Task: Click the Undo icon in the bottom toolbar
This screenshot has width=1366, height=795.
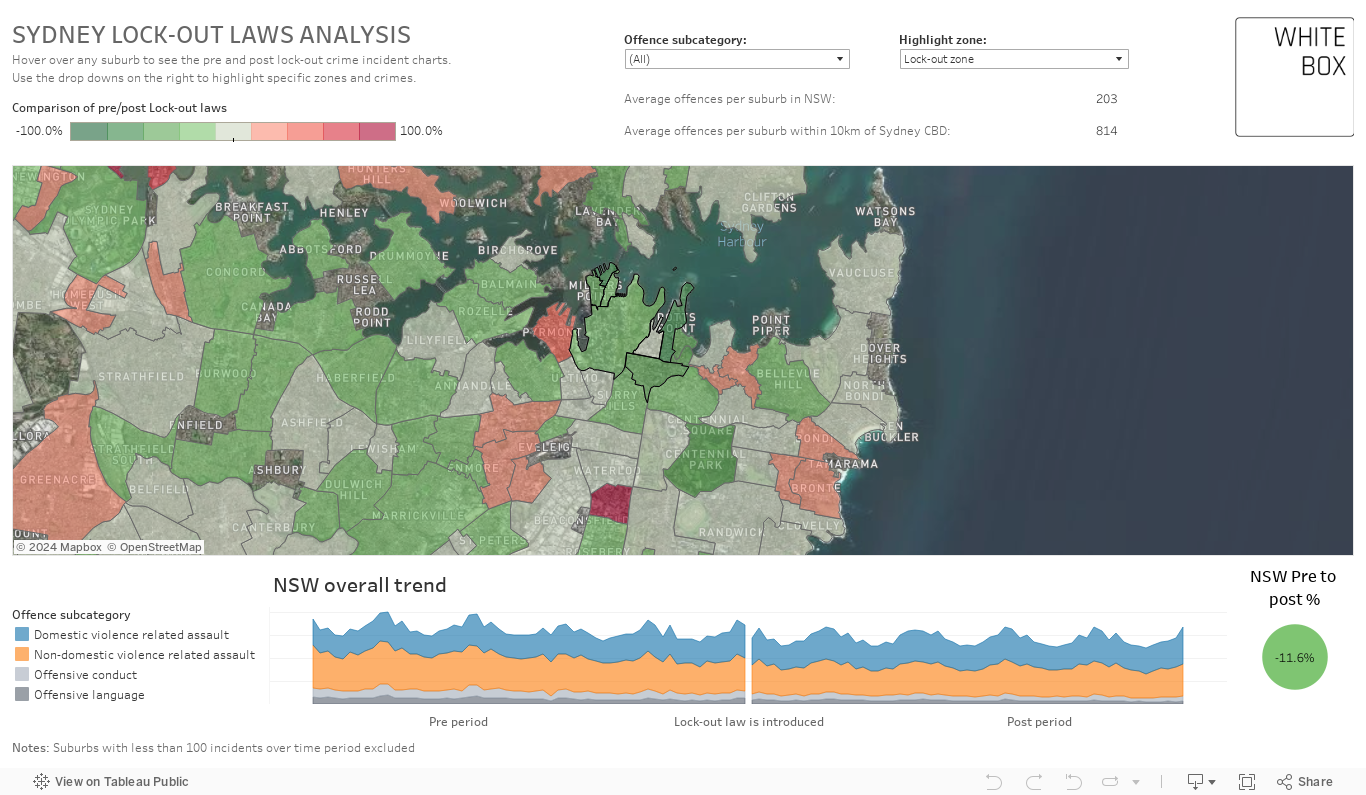Action: click(993, 782)
